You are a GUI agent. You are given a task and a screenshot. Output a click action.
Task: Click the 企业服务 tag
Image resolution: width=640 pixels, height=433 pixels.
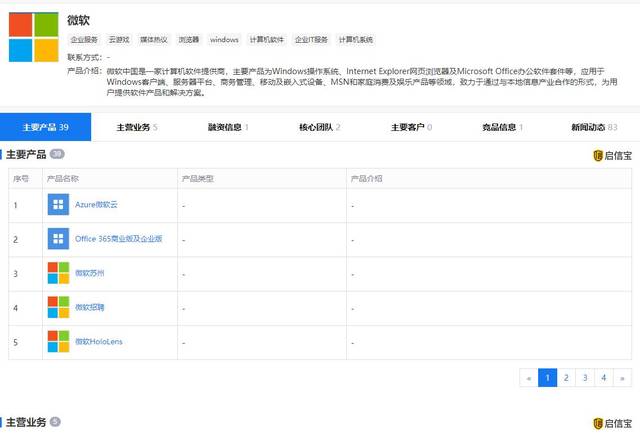(84, 40)
